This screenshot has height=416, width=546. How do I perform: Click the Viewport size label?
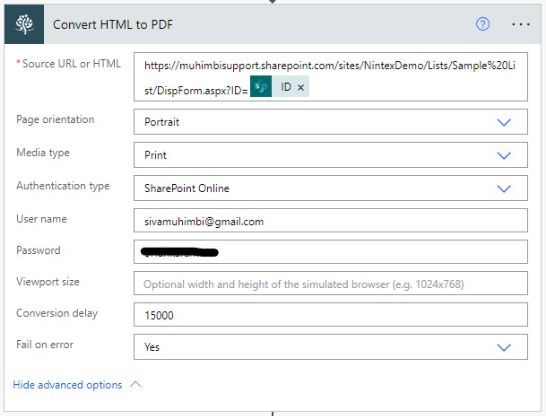click(48, 281)
